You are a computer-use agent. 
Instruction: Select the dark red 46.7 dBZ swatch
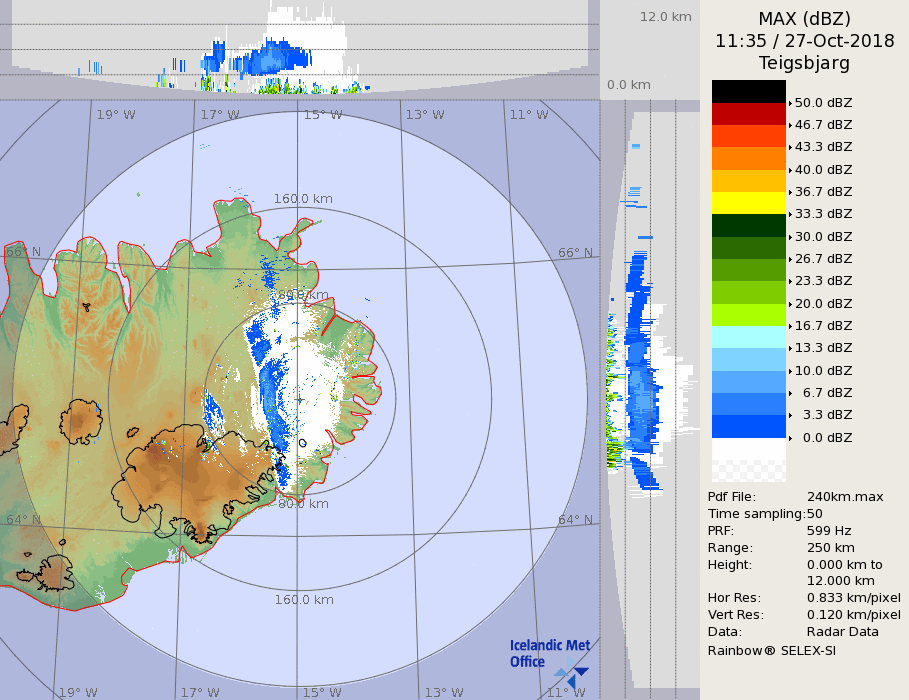point(748,113)
